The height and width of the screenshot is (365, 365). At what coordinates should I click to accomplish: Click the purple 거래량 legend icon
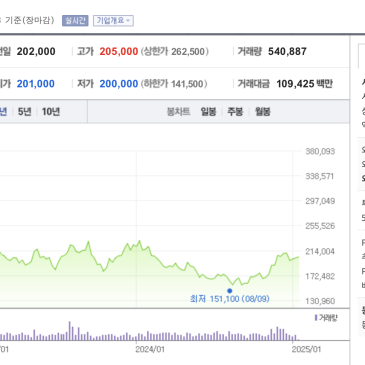point(316,318)
